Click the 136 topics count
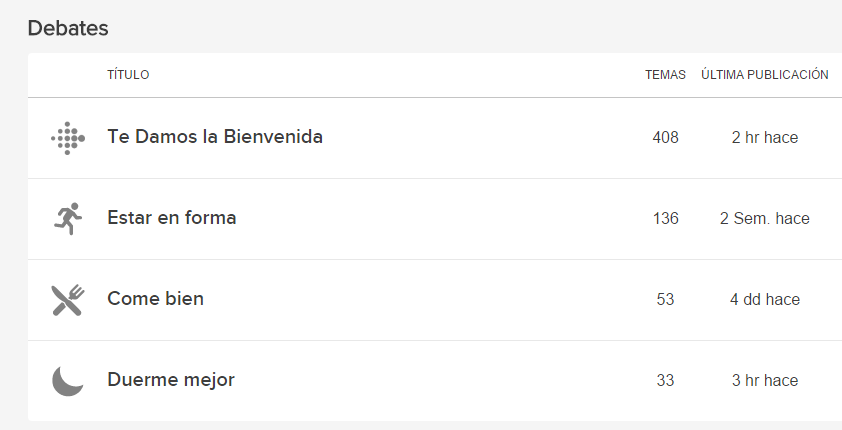This screenshot has height=430, width=842. coord(665,218)
